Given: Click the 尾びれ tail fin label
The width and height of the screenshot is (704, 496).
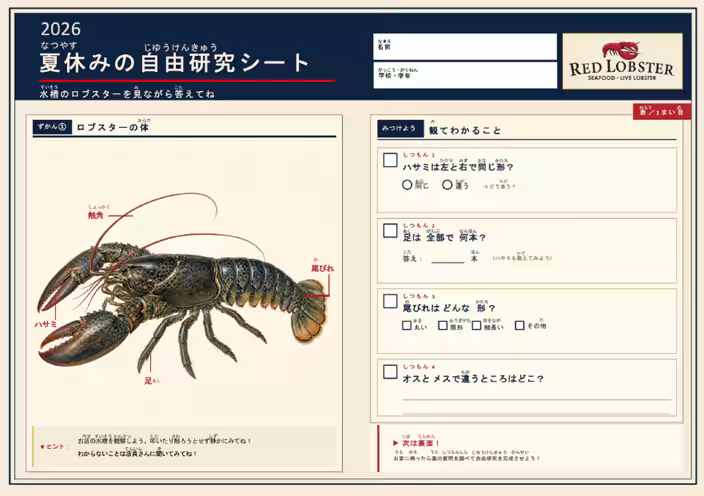Looking at the screenshot, I should (322, 268).
